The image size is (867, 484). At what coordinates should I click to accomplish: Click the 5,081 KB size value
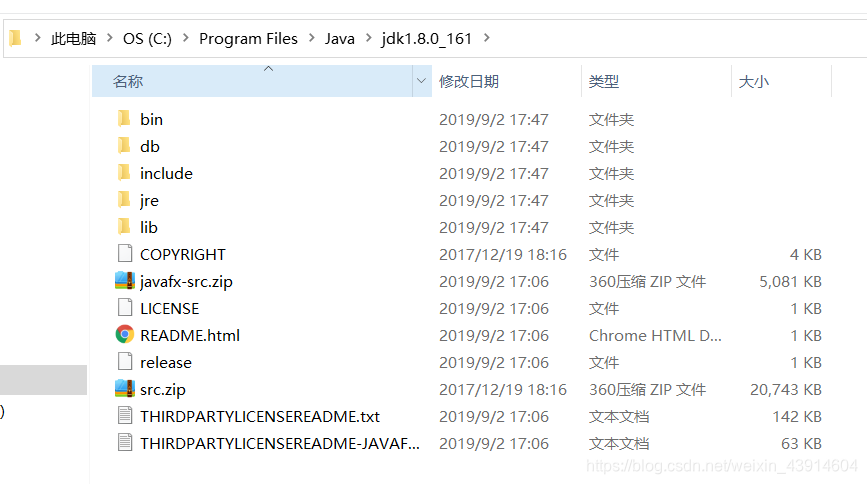[790, 282]
